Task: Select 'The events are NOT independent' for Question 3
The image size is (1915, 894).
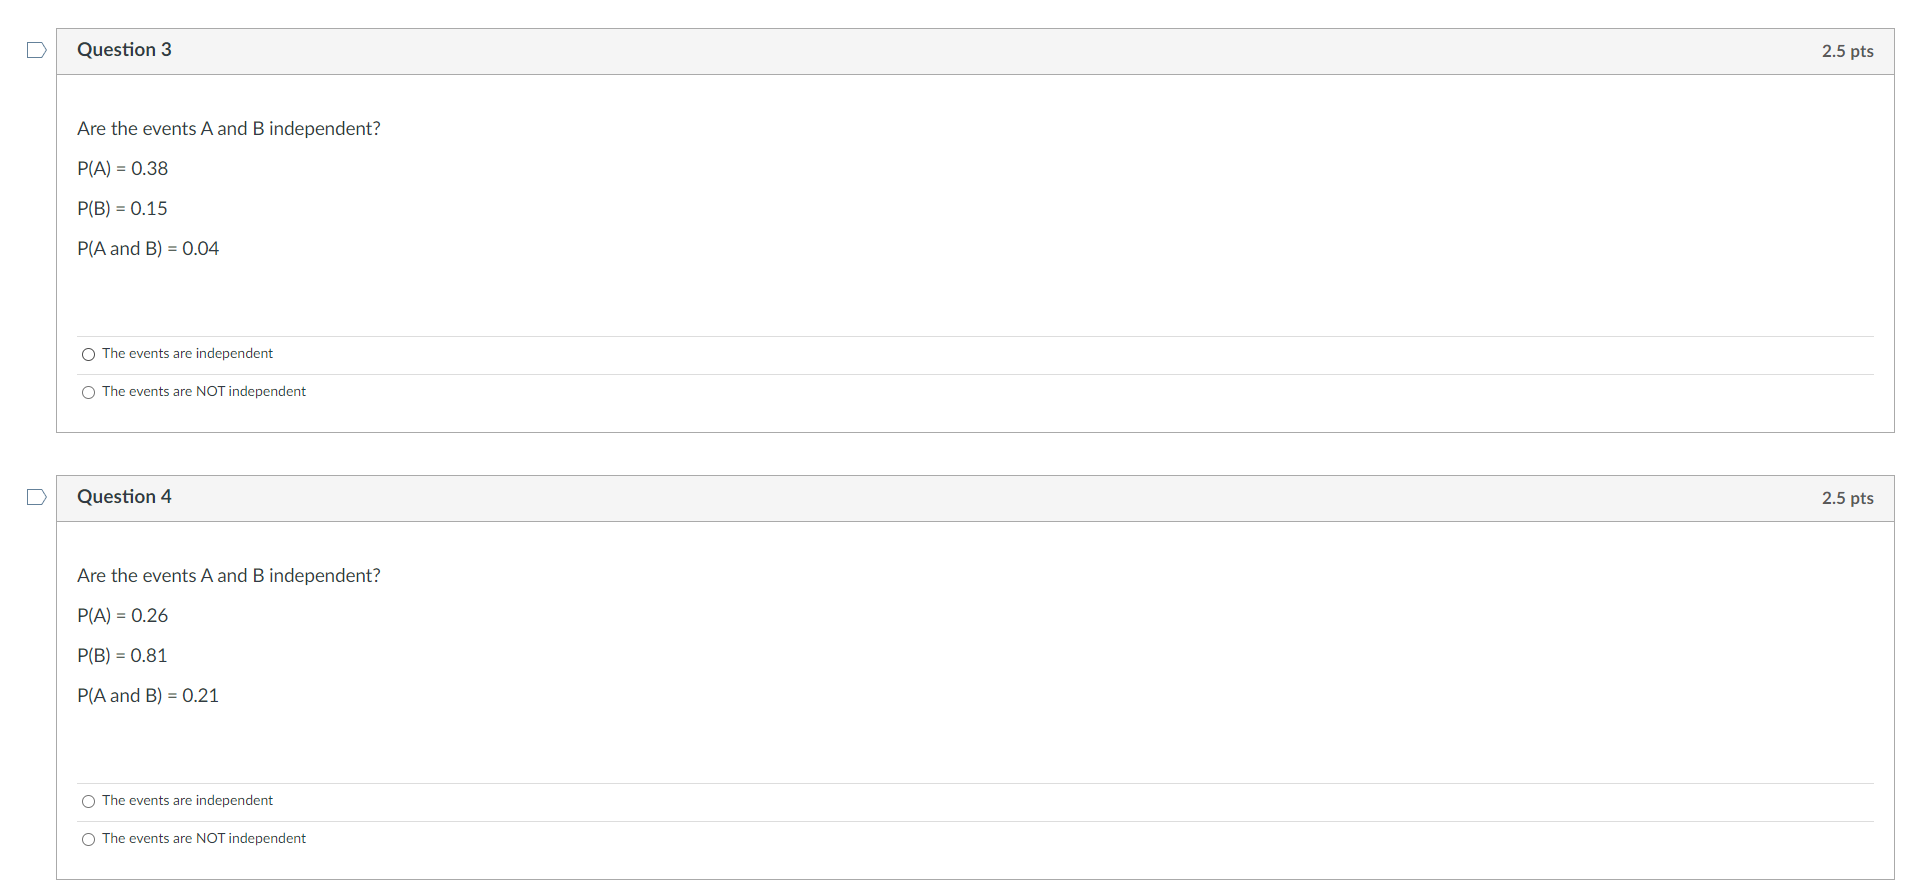Action: click(x=88, y=392)
